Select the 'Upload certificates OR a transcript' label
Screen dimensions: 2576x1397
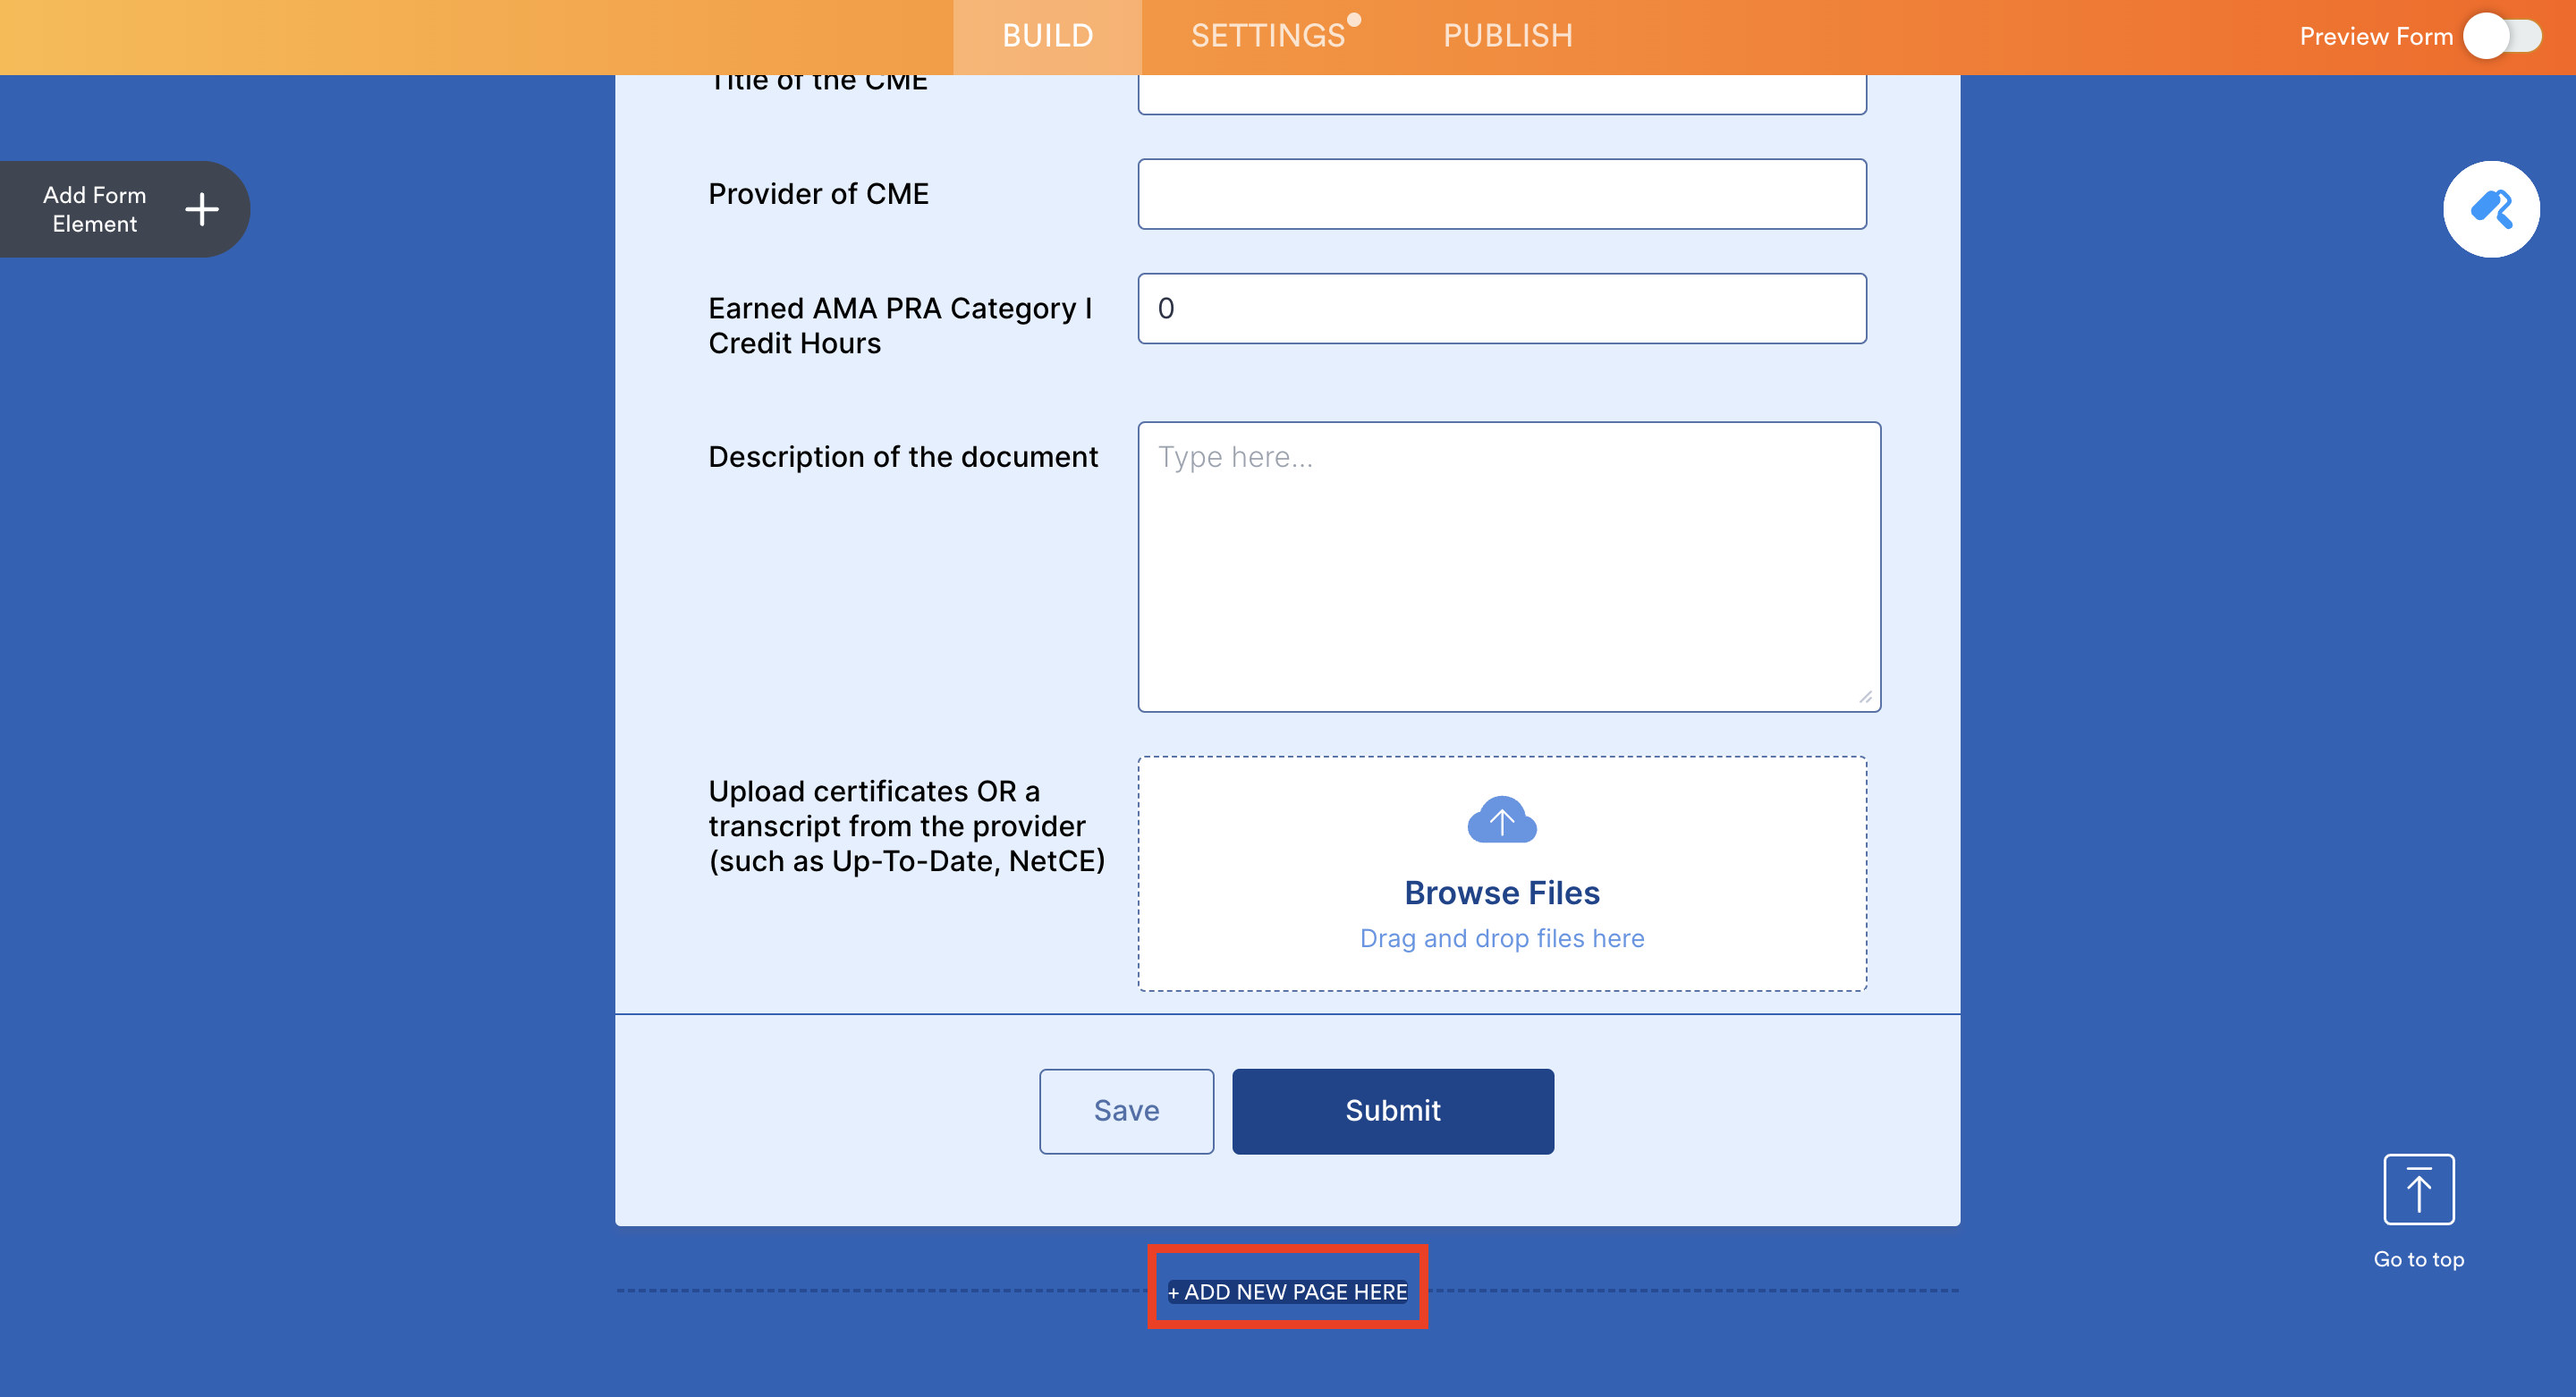point(906,826)
